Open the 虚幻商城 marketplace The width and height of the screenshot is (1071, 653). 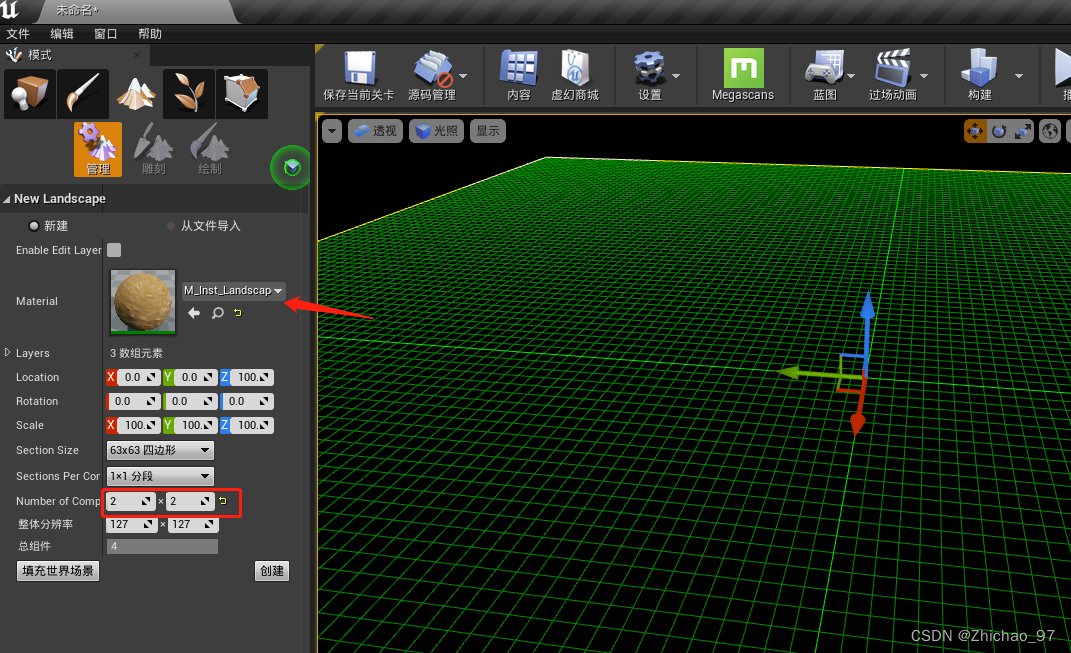(x=575, y=76)
